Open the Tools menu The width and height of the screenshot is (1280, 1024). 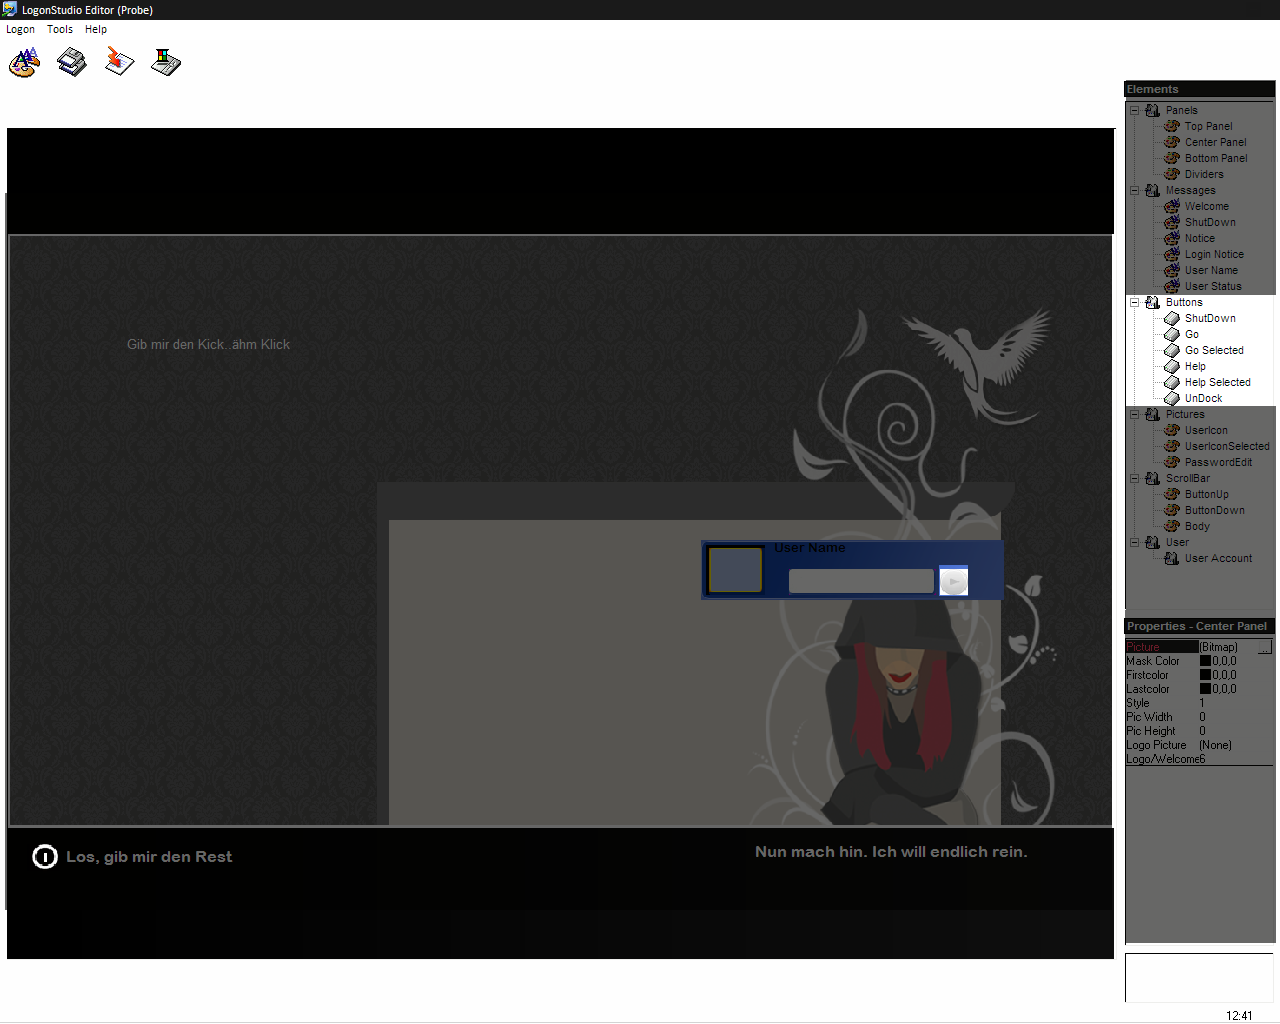click(x=60, y=29)
